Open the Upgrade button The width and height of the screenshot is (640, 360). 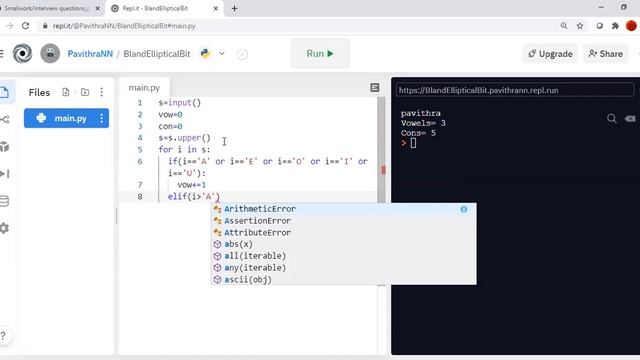[550, 54]
